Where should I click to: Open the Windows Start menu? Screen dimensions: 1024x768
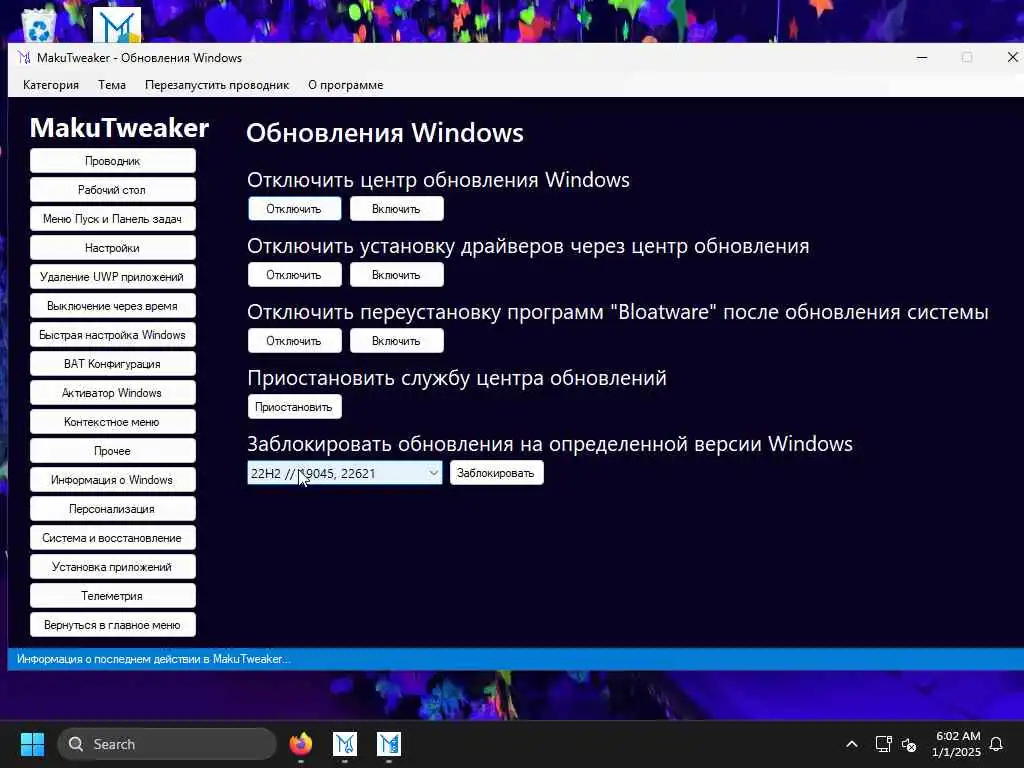pyautogui.click(x=32, y=744)
